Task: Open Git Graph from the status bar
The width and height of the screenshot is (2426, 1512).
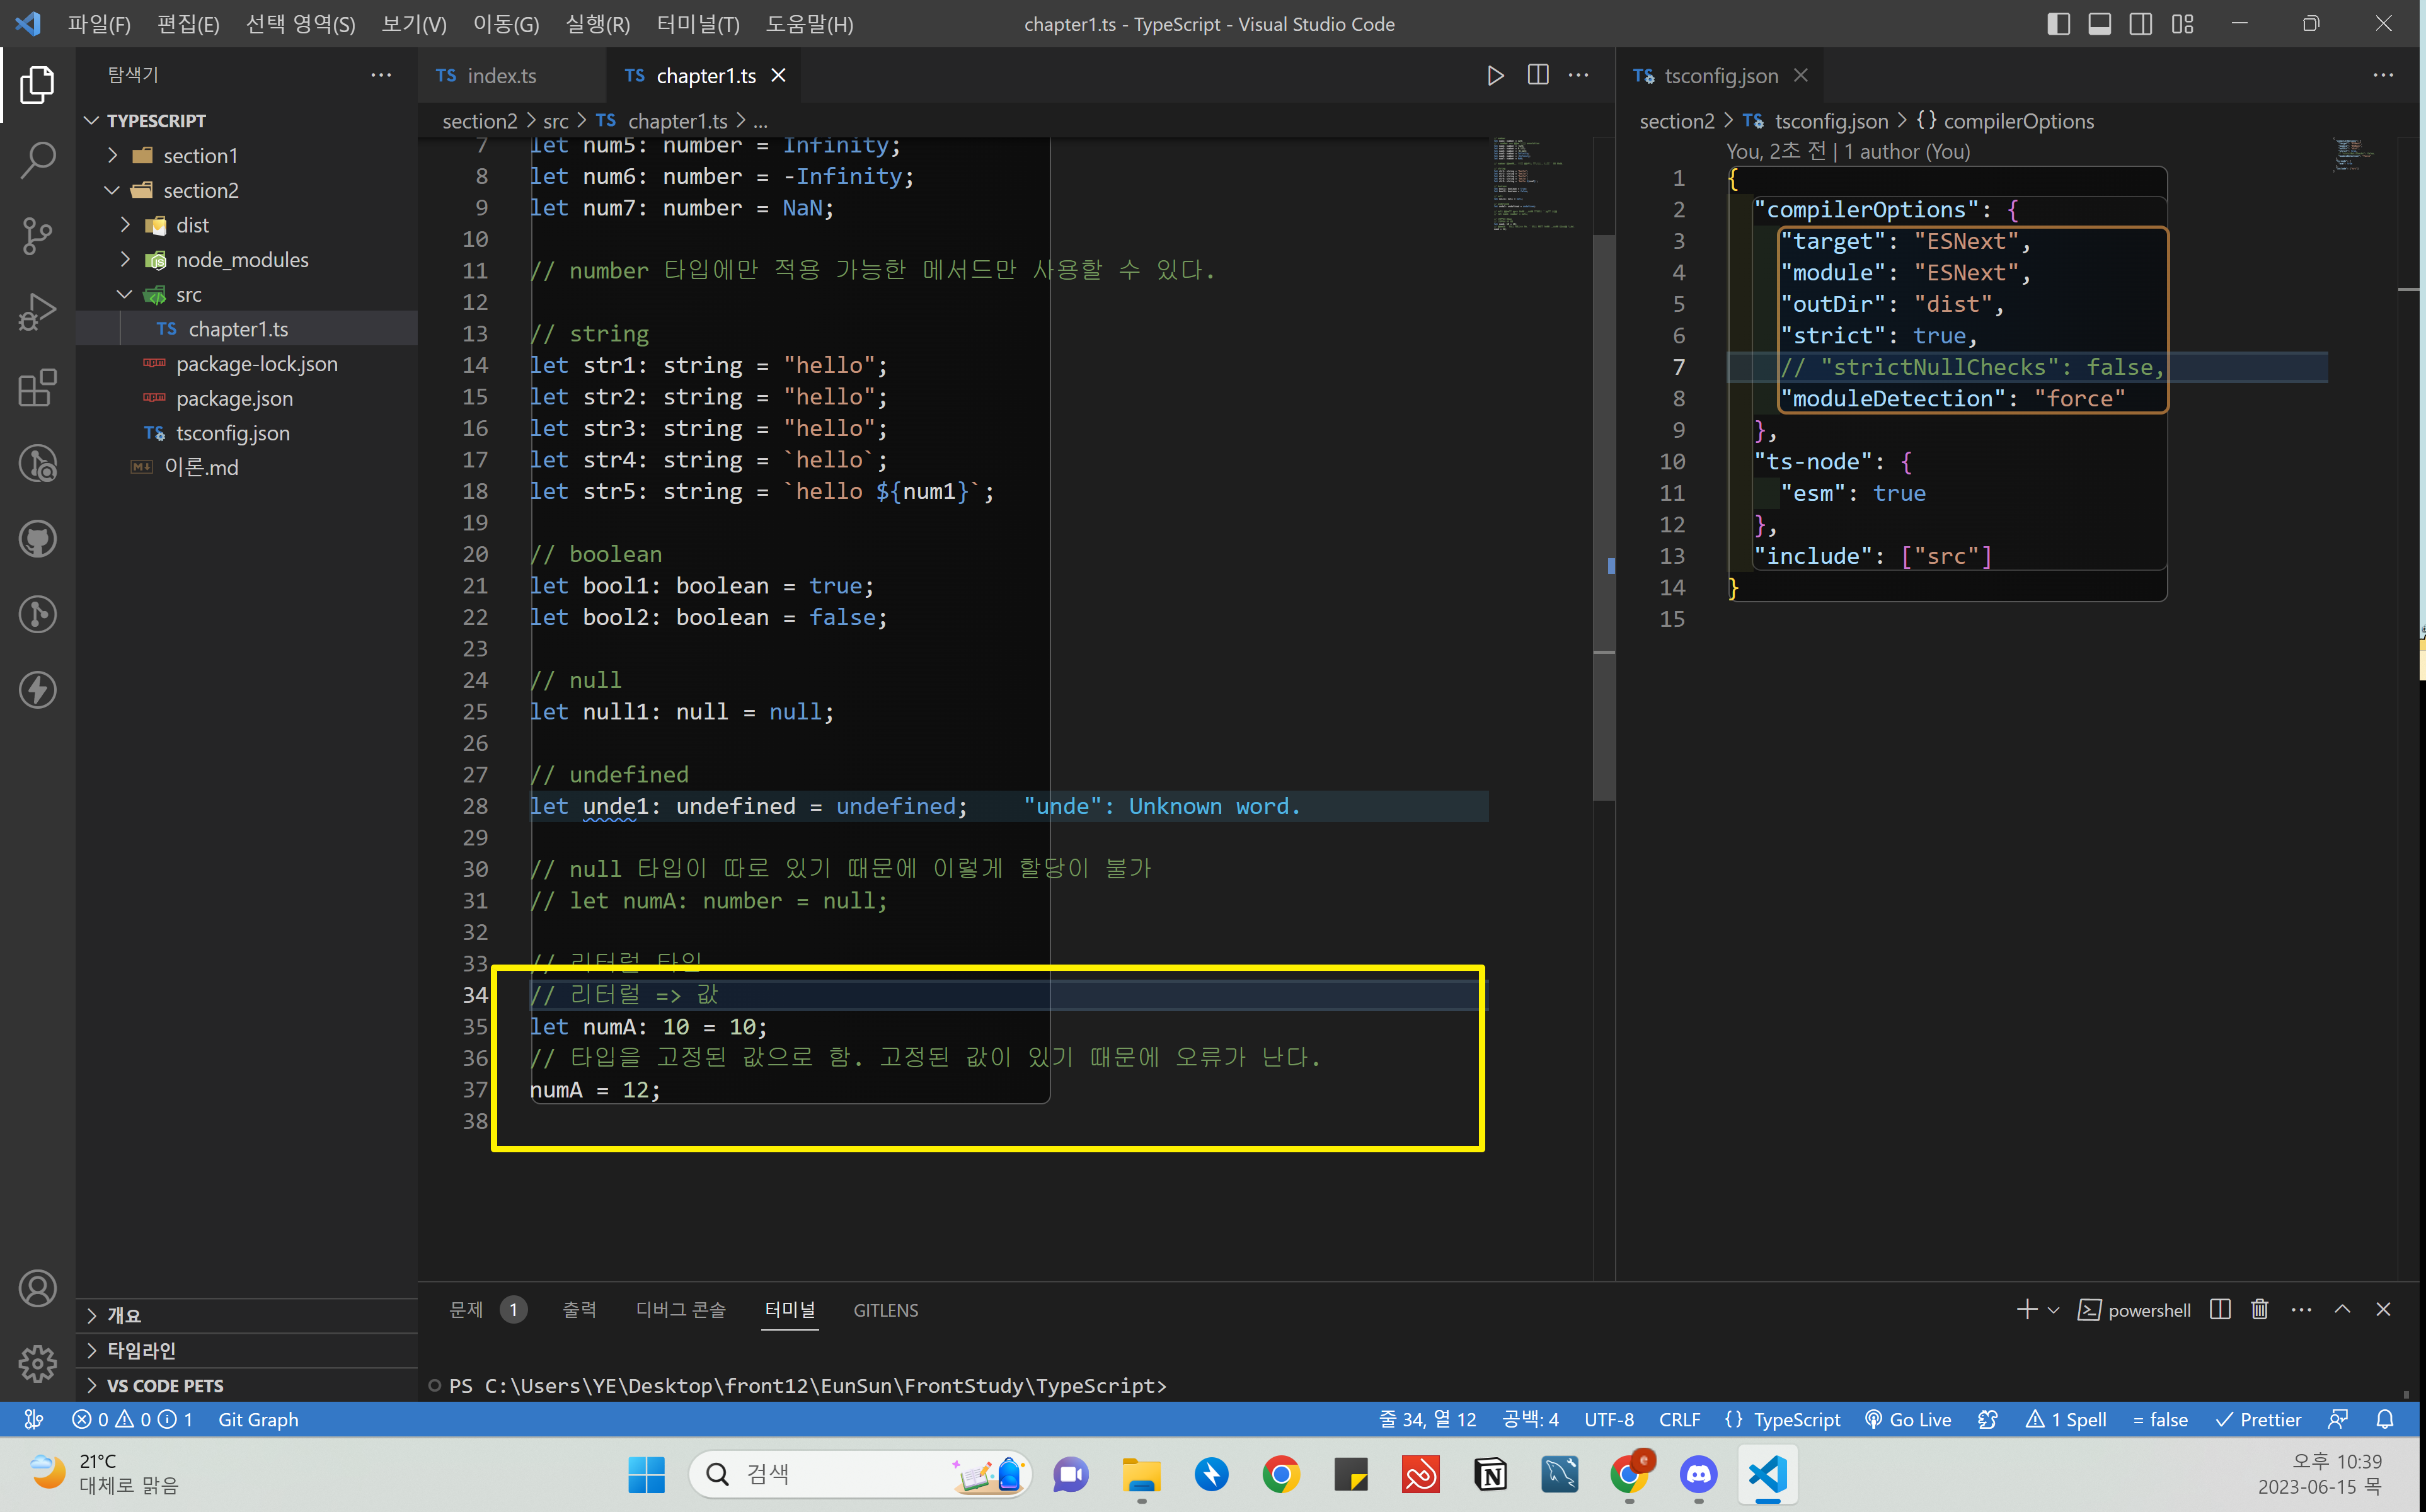Action: click(258, 1419)
